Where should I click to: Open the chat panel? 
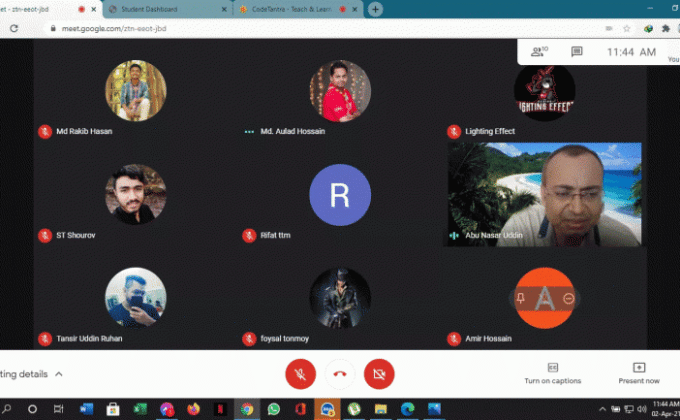coord(576,52)
